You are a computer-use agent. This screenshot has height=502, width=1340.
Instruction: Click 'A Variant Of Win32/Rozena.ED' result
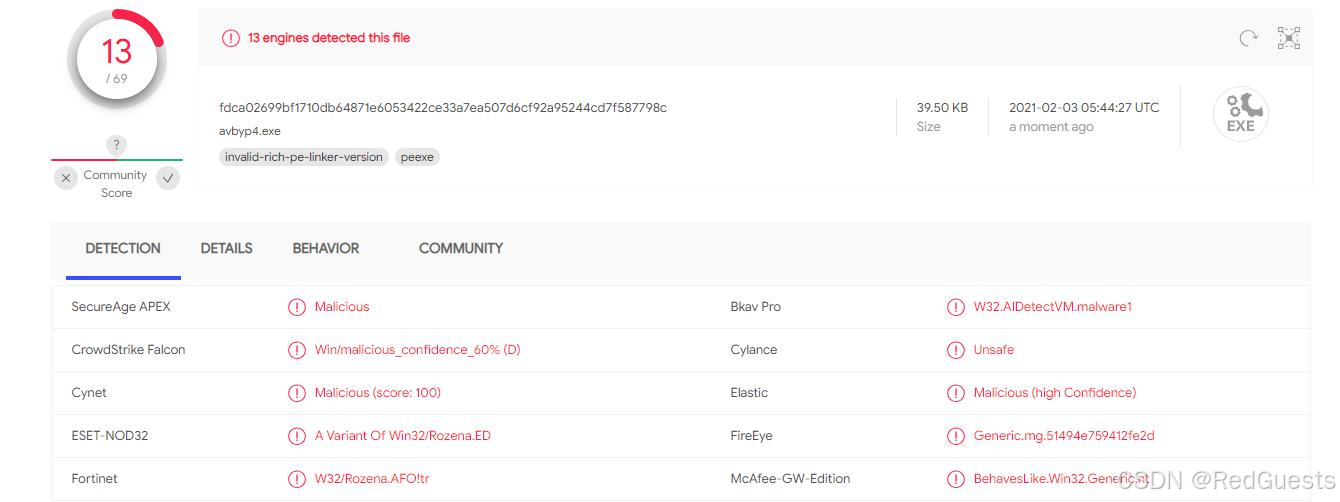point(403,436)
